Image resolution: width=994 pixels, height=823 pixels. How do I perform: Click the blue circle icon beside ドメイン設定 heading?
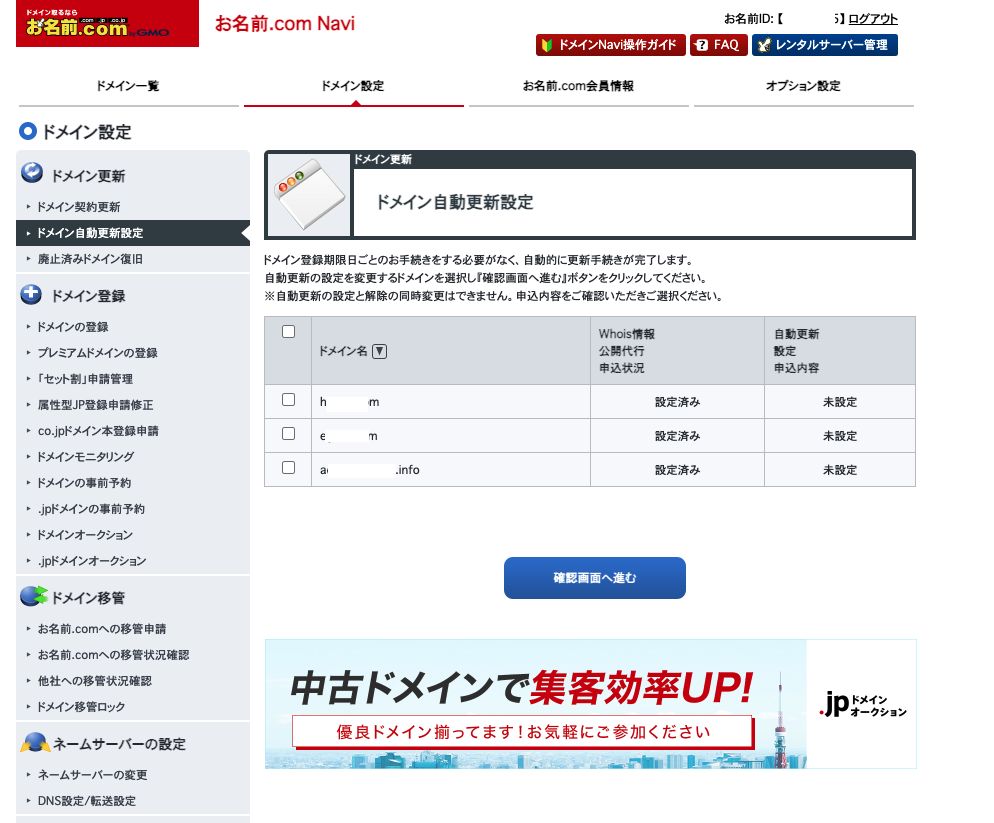[28, 131]
